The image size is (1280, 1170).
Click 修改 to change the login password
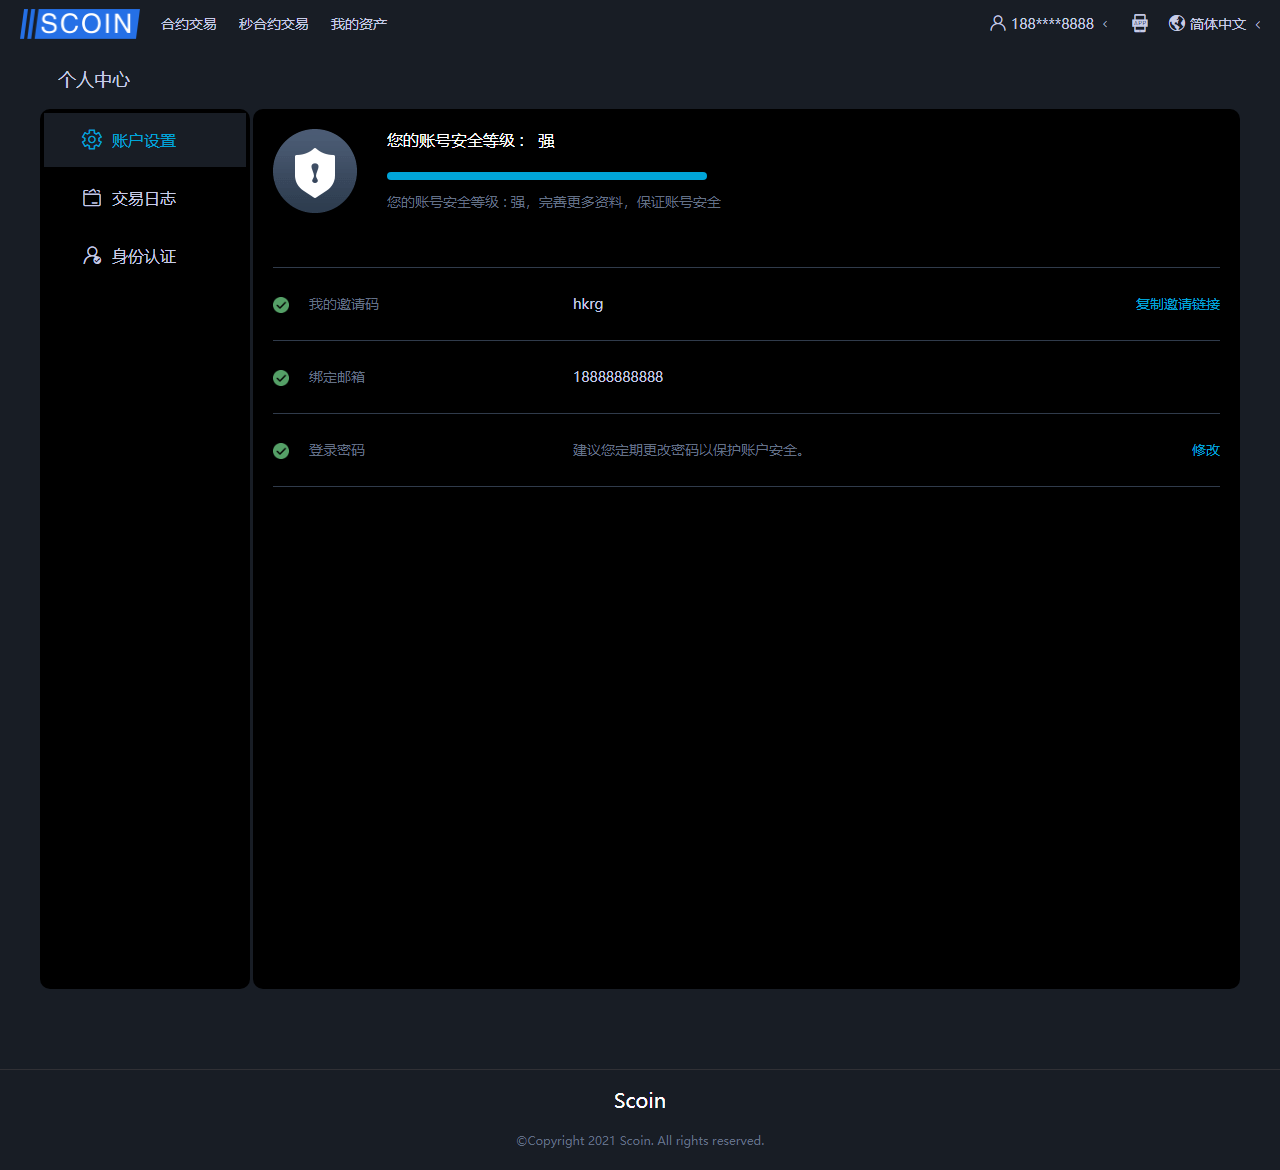point(1205,450)
